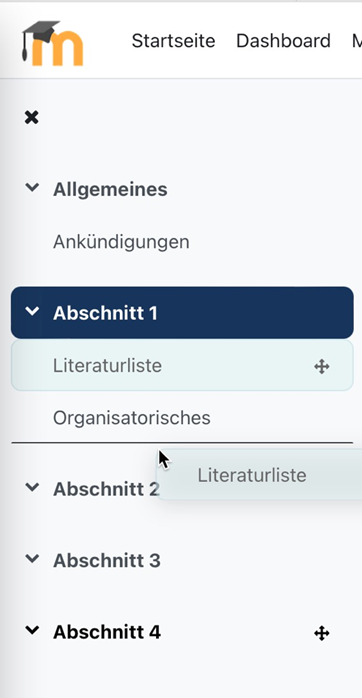Go to Abschnitt 2 section title
362x698 pixels.
106,489
